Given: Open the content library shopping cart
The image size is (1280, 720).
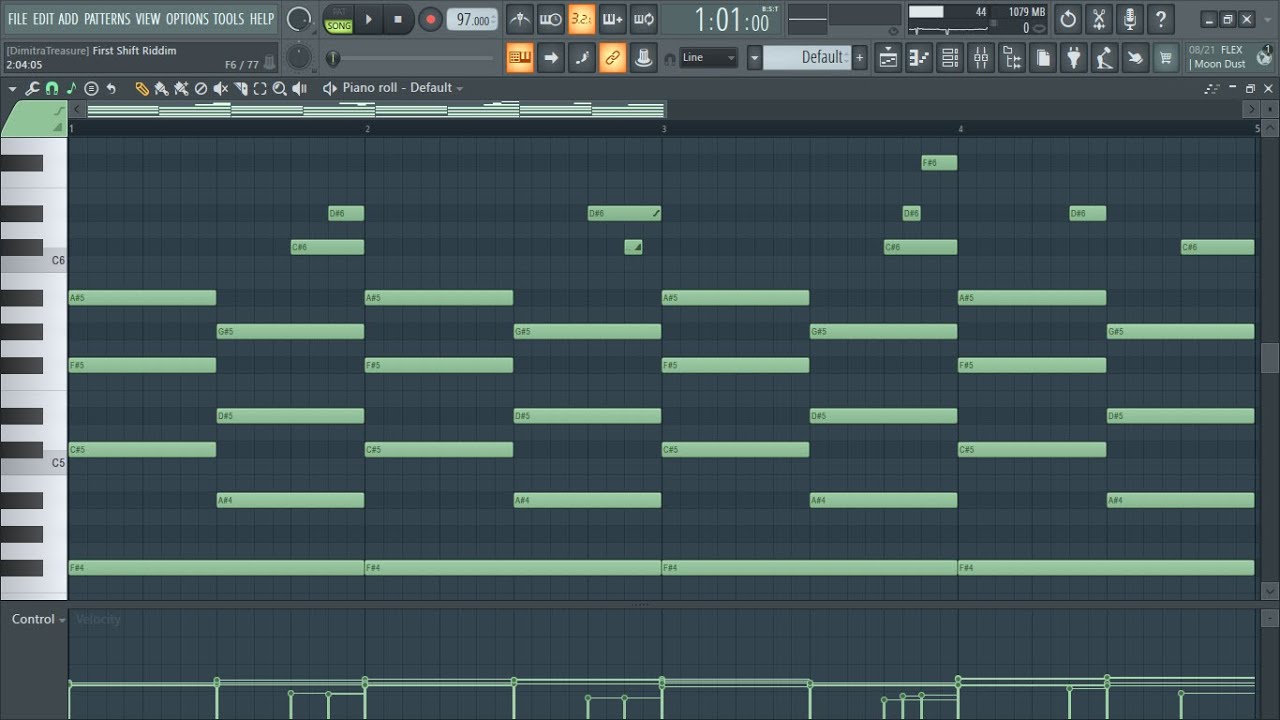Looking at the screenshot, I should (x=1165, y=58).
